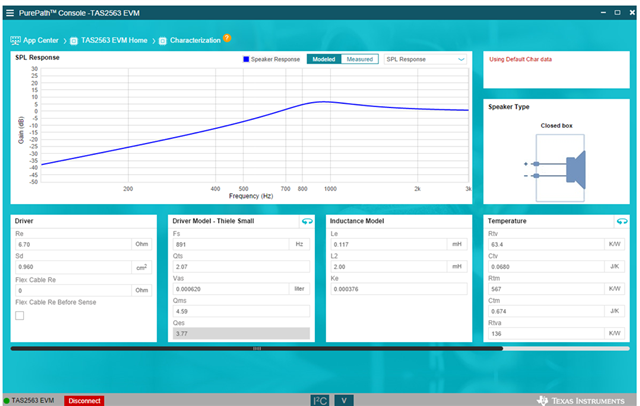640x406 pixels.
Task: Click the SPL Response chart title
Action: [37, 58]
